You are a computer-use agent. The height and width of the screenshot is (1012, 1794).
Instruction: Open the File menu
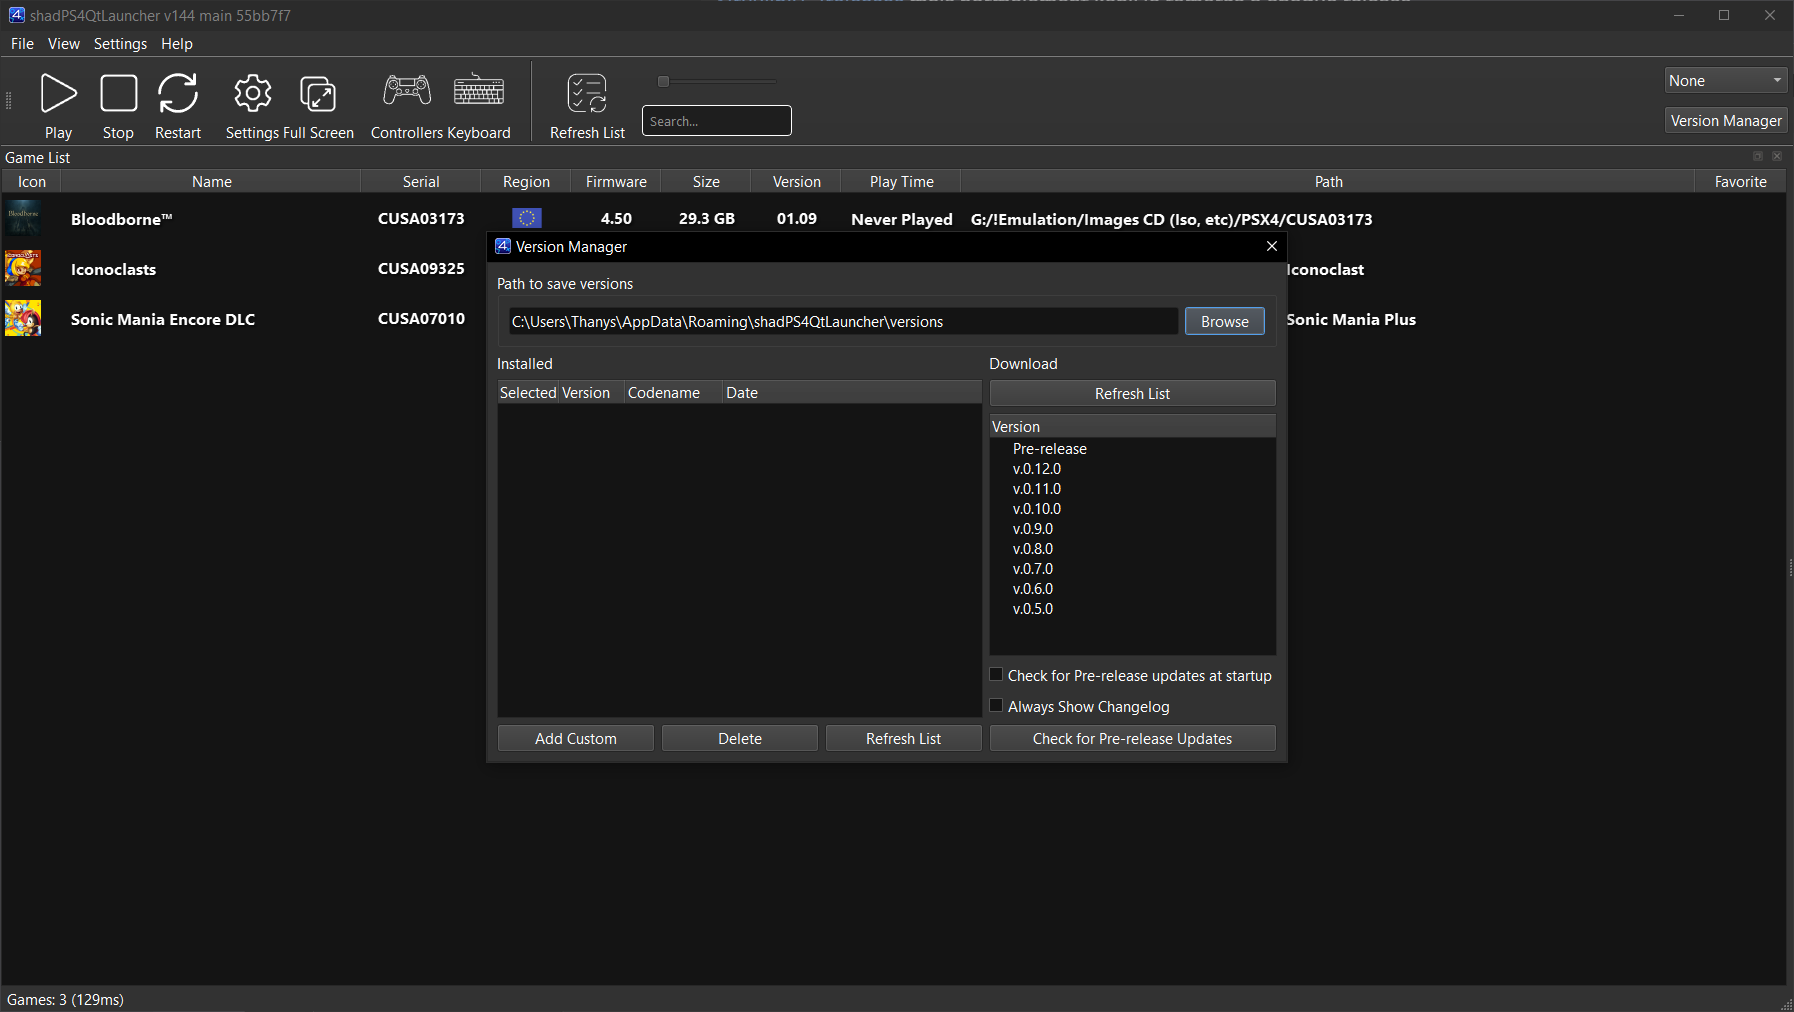[x=22, y=44]
